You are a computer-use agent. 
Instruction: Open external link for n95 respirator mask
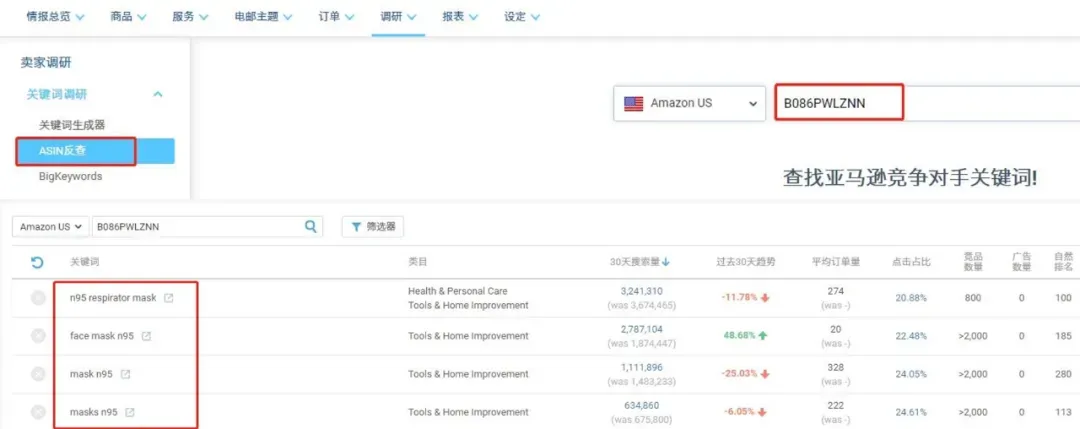[168, 298]
